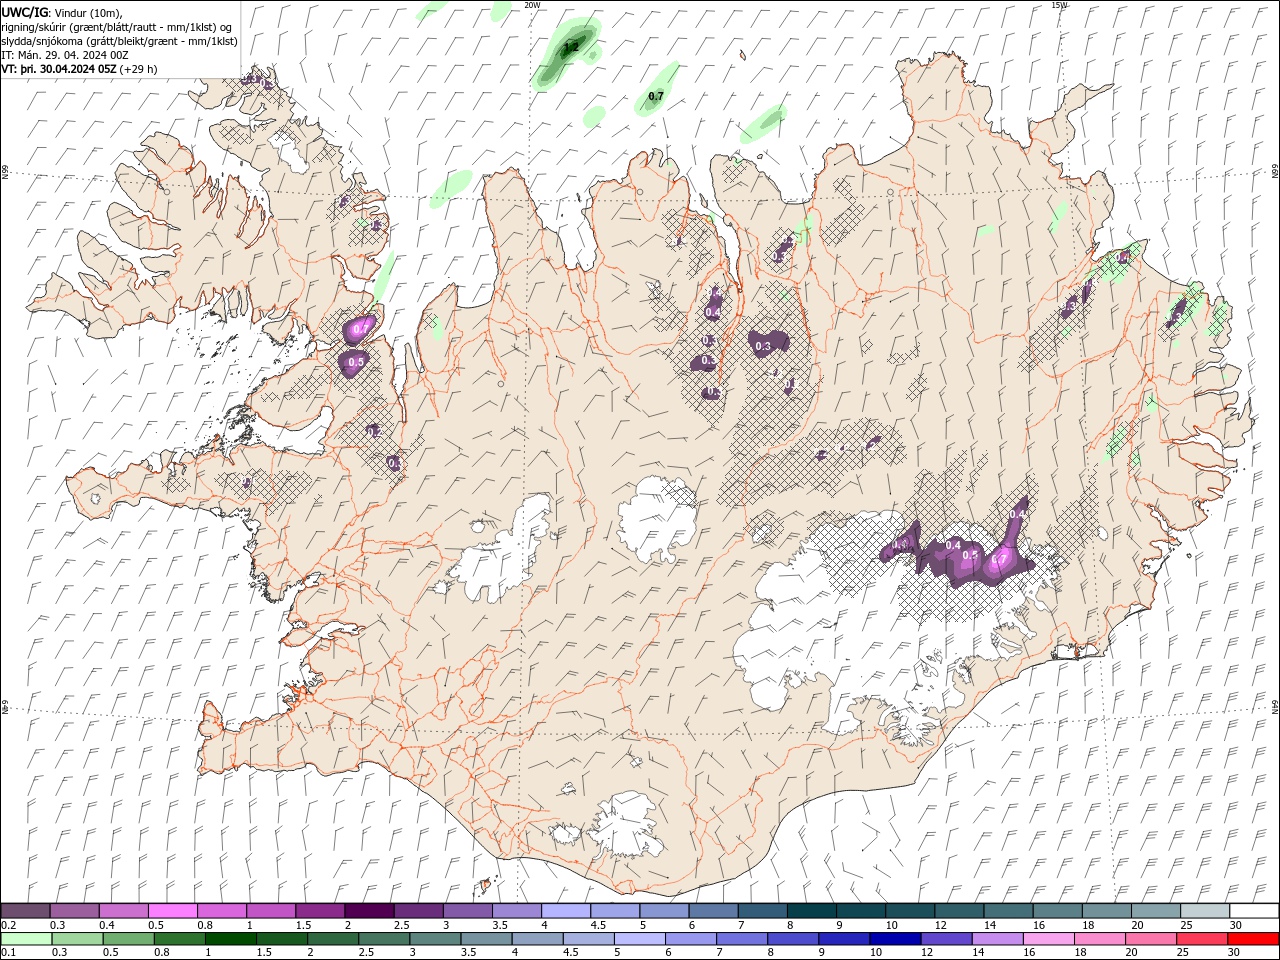Click the dark mauve 0.2 swatch in snow scale
This screenshot has height=960, width=1280.
[x=25, y=911]
